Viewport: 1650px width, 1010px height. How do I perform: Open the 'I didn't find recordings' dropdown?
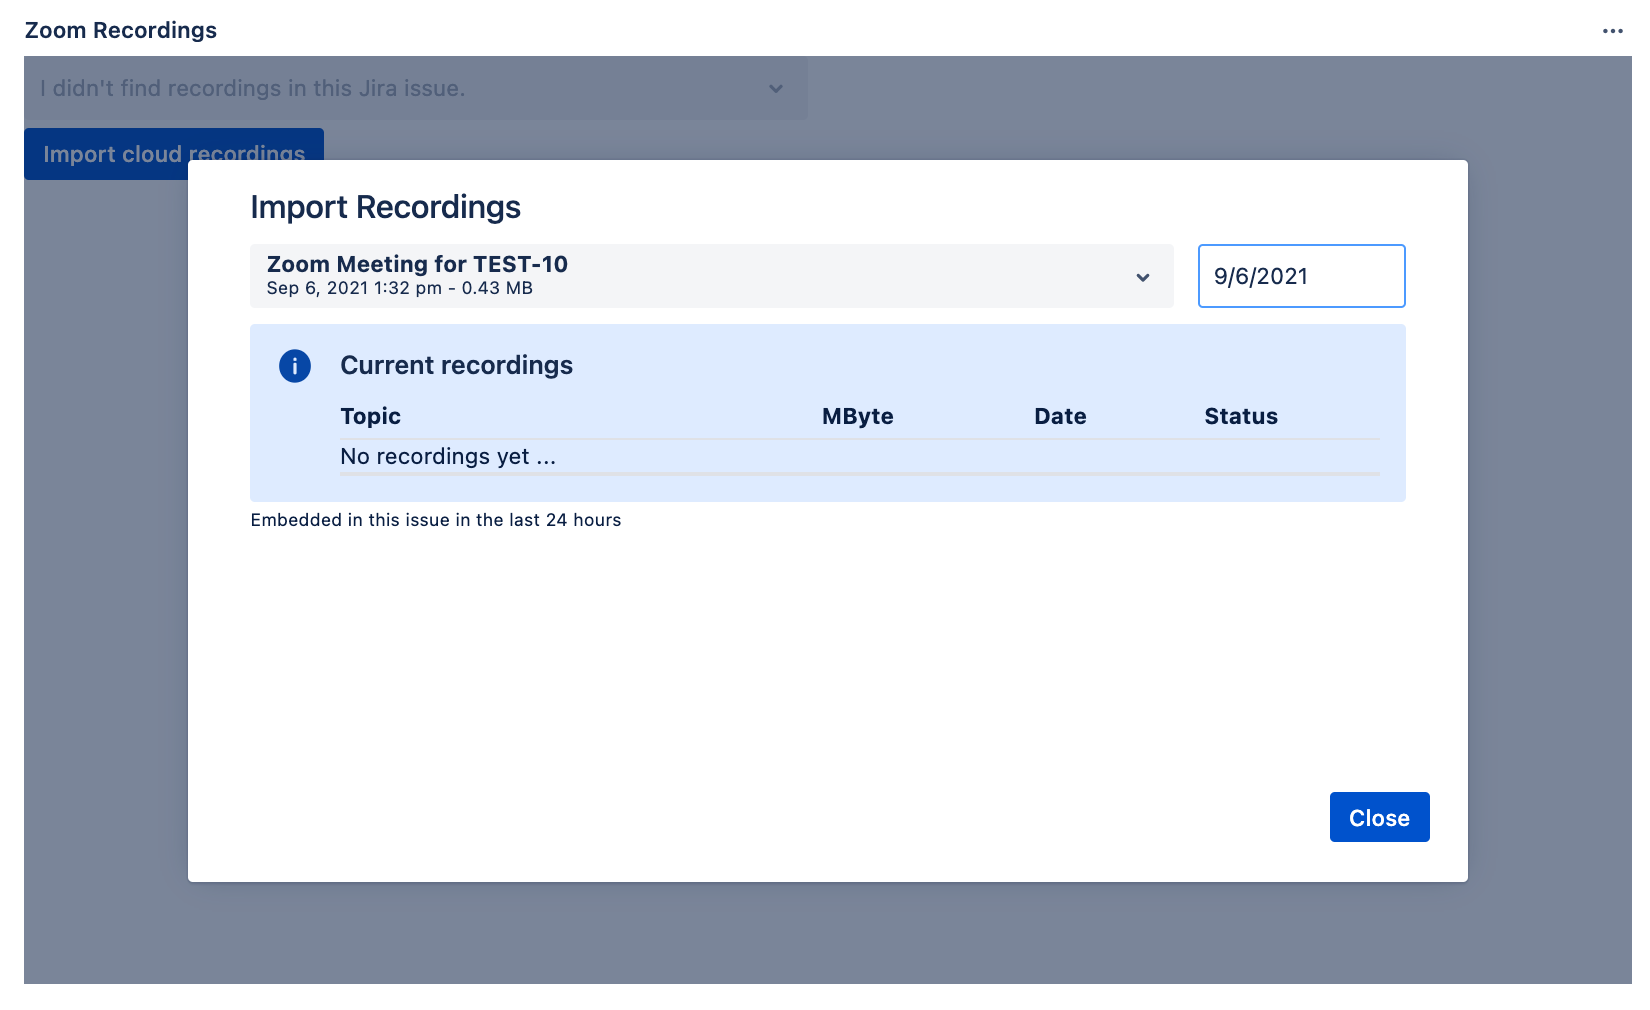(416, 88)
